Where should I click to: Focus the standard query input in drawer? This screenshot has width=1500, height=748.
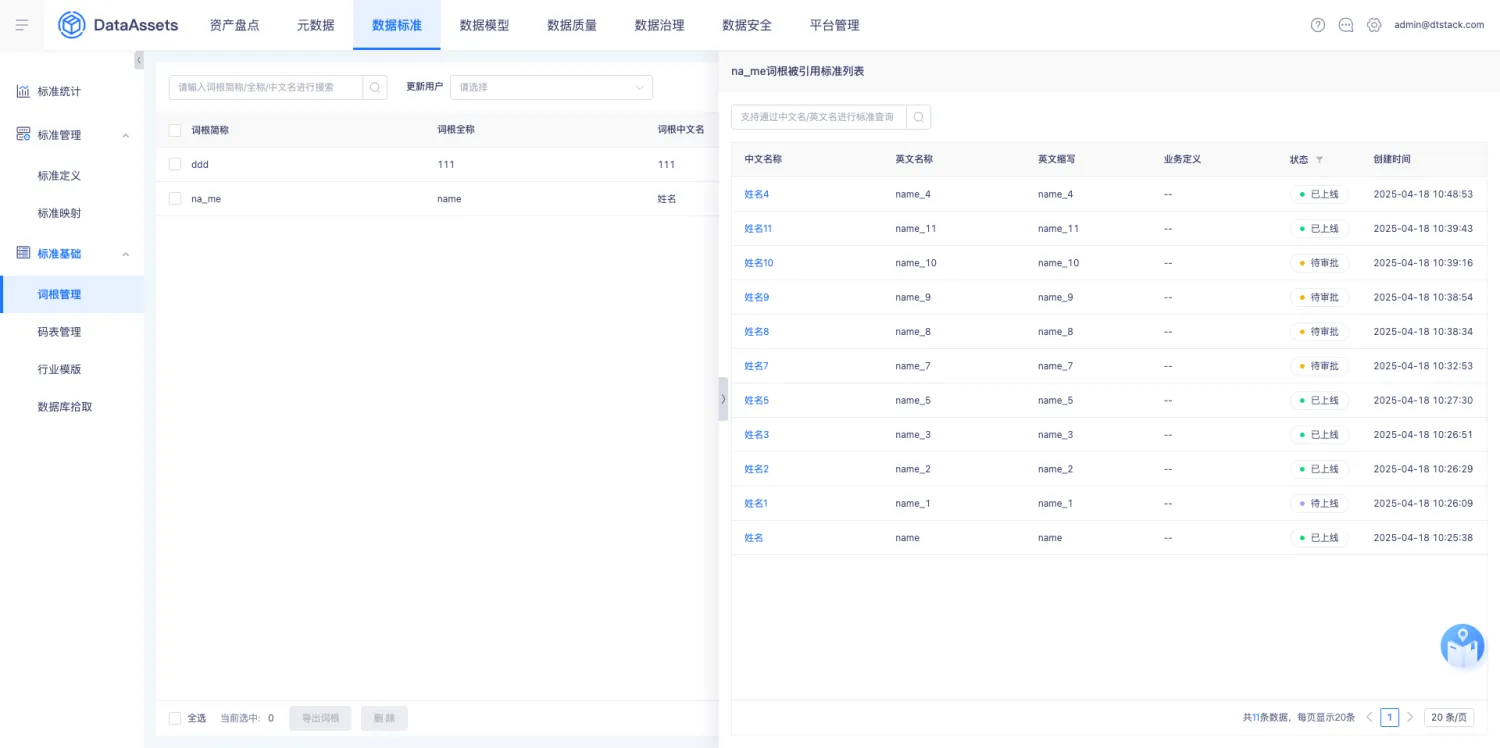click(x=819, y=117)
